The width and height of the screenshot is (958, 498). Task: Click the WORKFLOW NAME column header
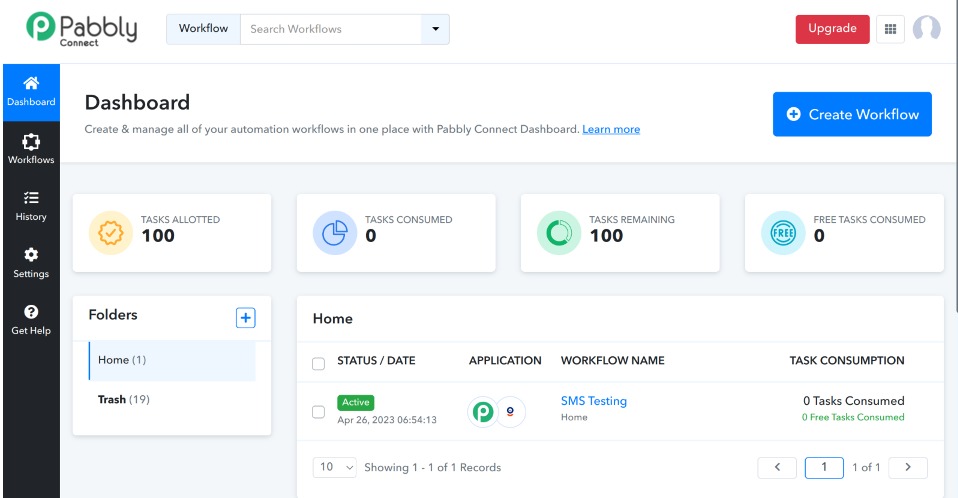(x=613, y=361)
